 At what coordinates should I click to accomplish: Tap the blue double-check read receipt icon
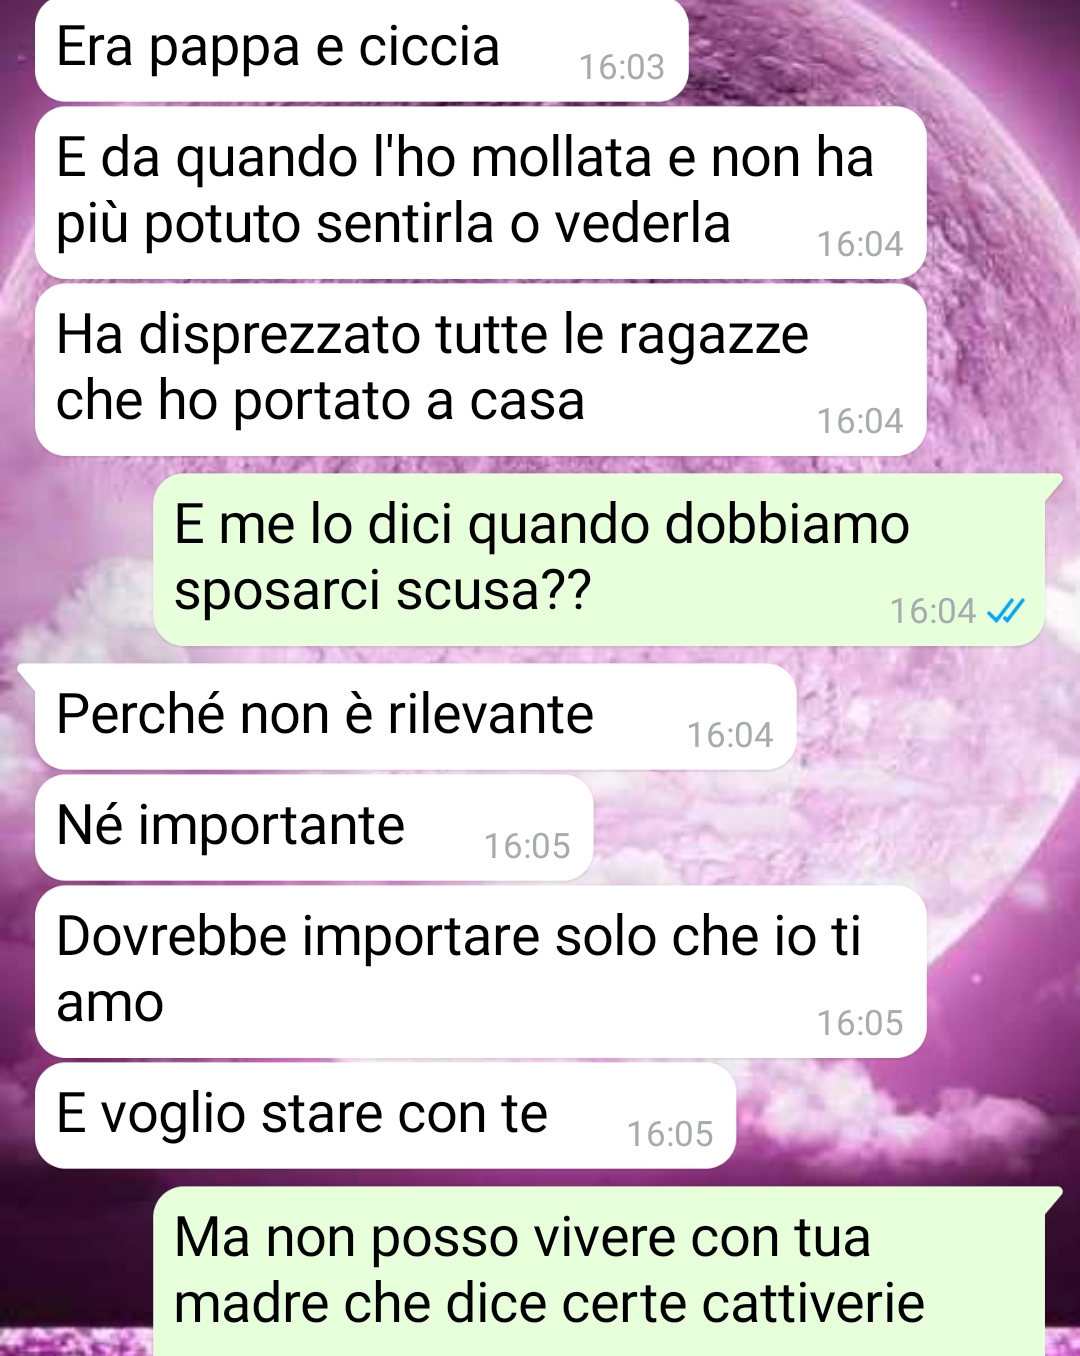coord(1005,610)
